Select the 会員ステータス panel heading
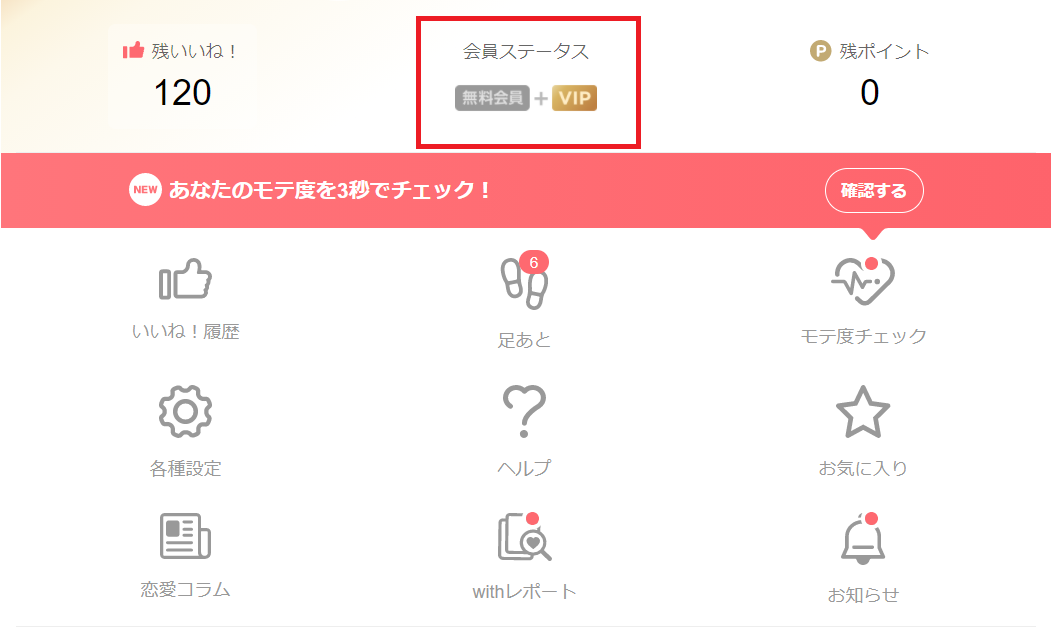The width and height of the screenshot is (1051, 627). click(x=526, y=52)
